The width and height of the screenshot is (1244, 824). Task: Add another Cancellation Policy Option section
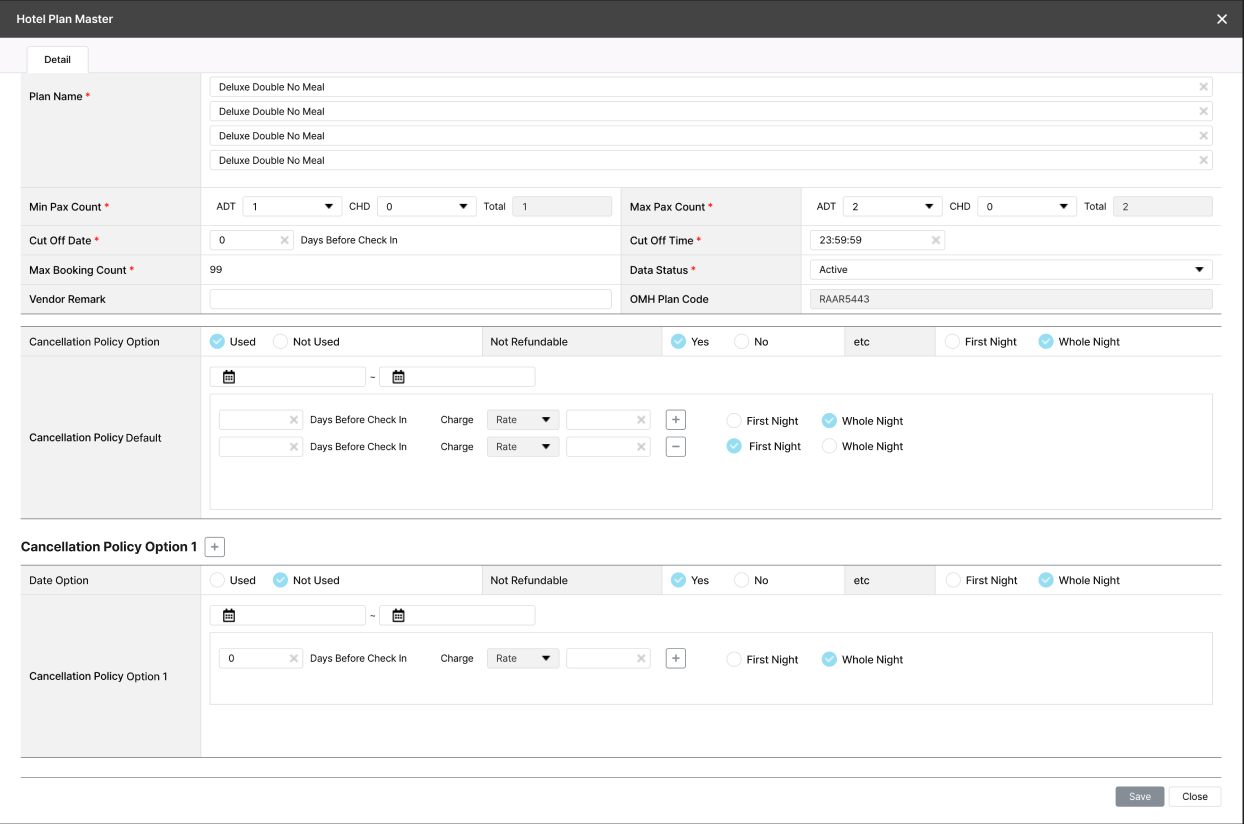pos(215,547)
